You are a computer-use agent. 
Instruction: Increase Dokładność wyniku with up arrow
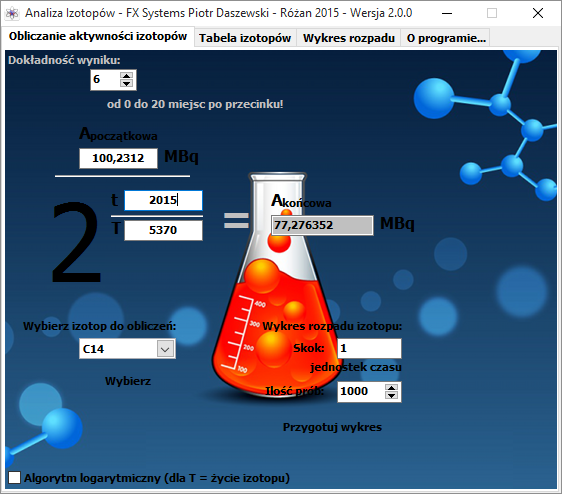126,76
